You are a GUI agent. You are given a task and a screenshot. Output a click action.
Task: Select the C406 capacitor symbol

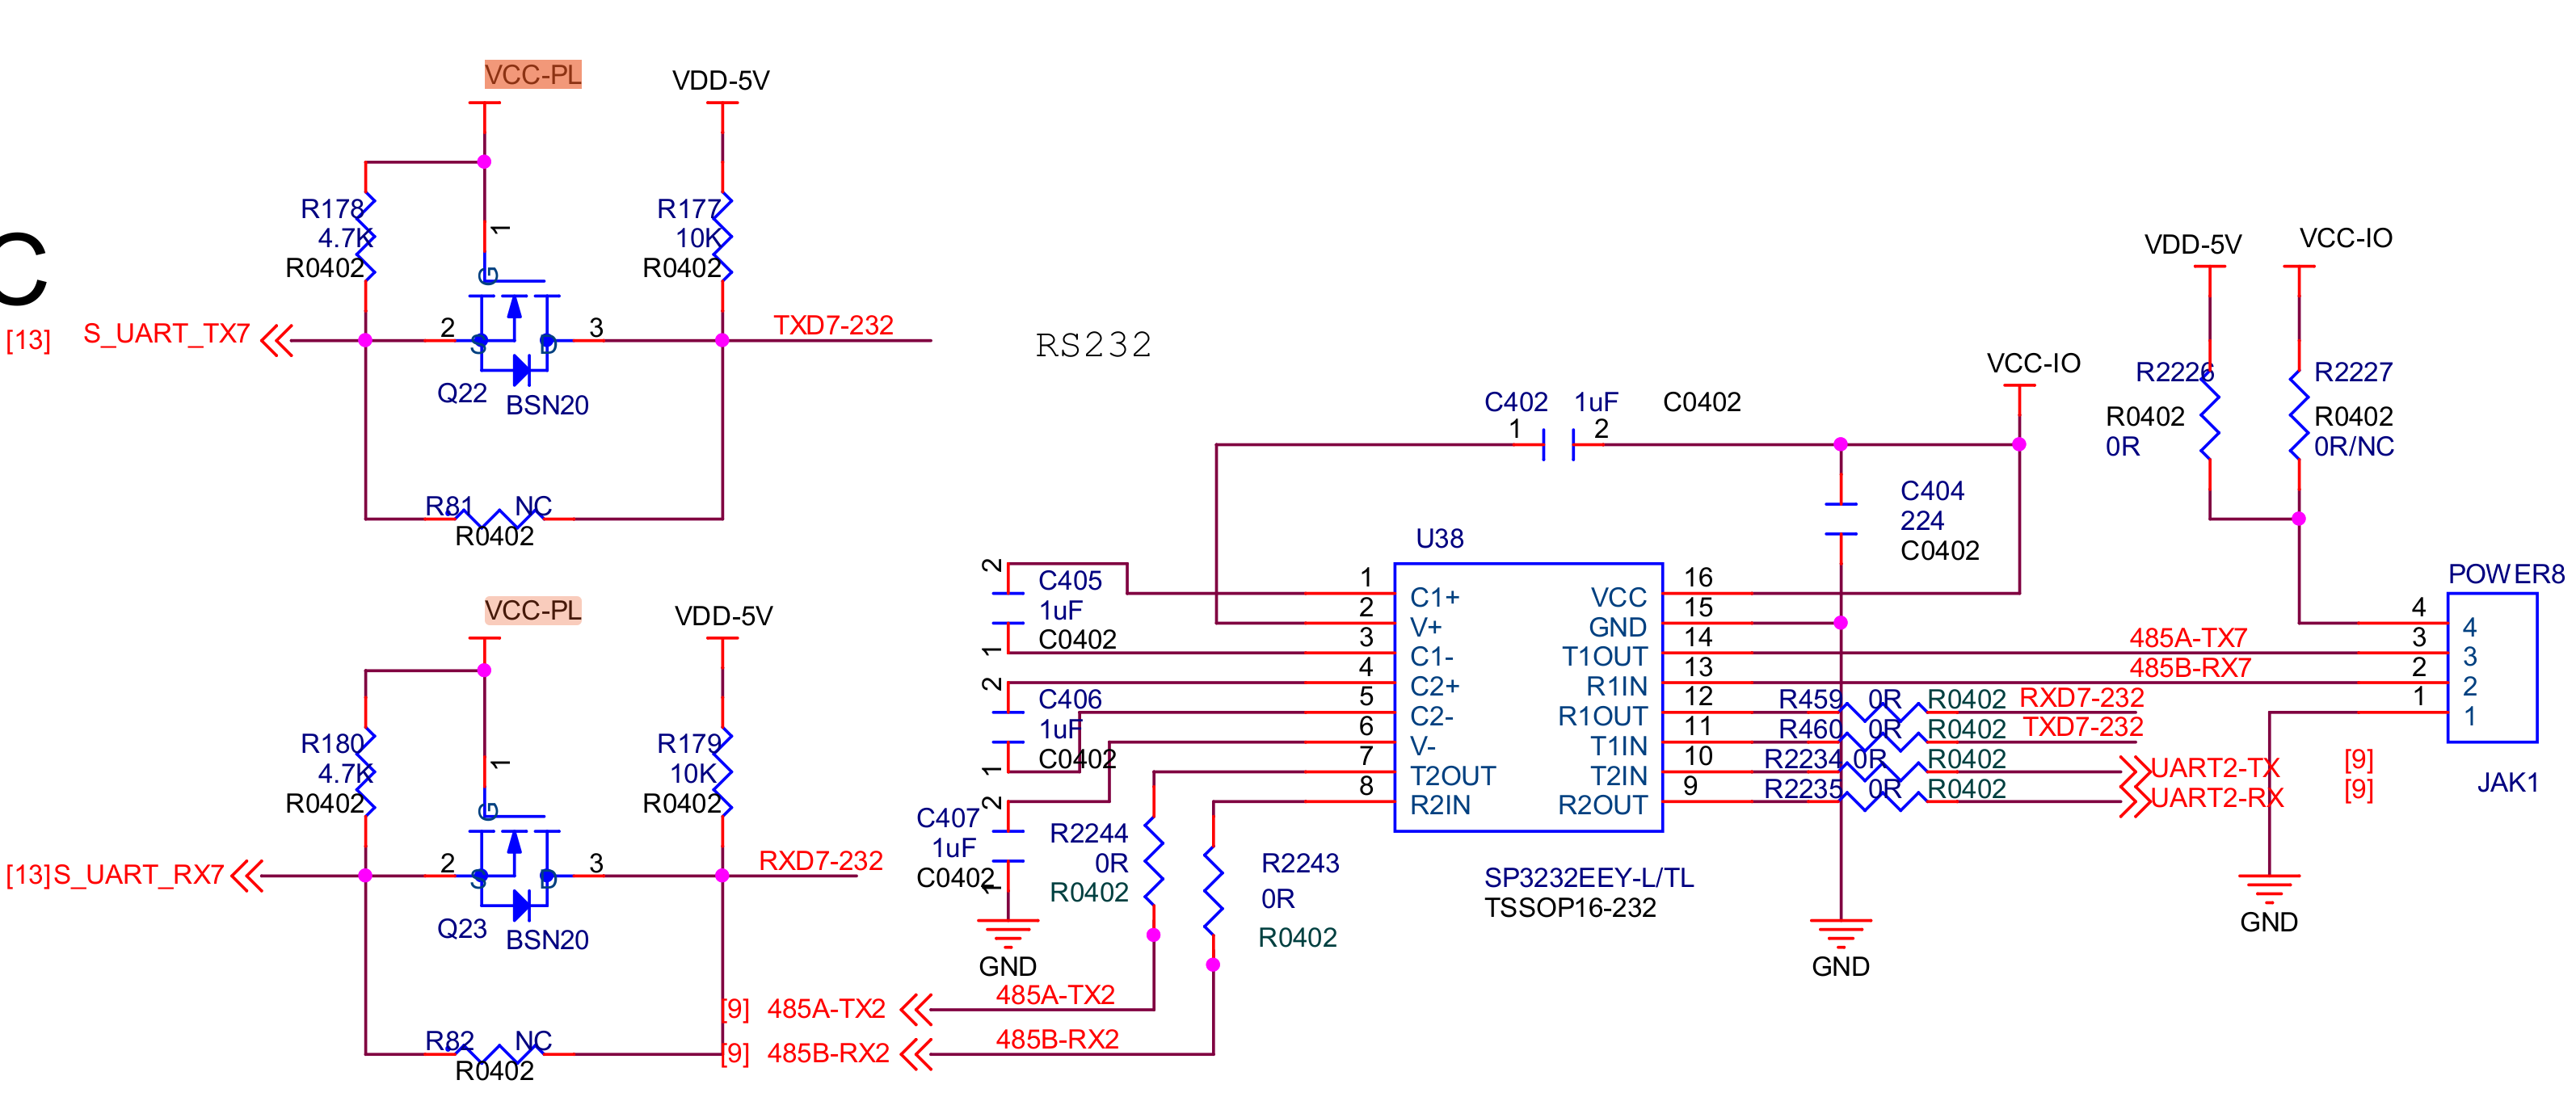pos(1008,727)
